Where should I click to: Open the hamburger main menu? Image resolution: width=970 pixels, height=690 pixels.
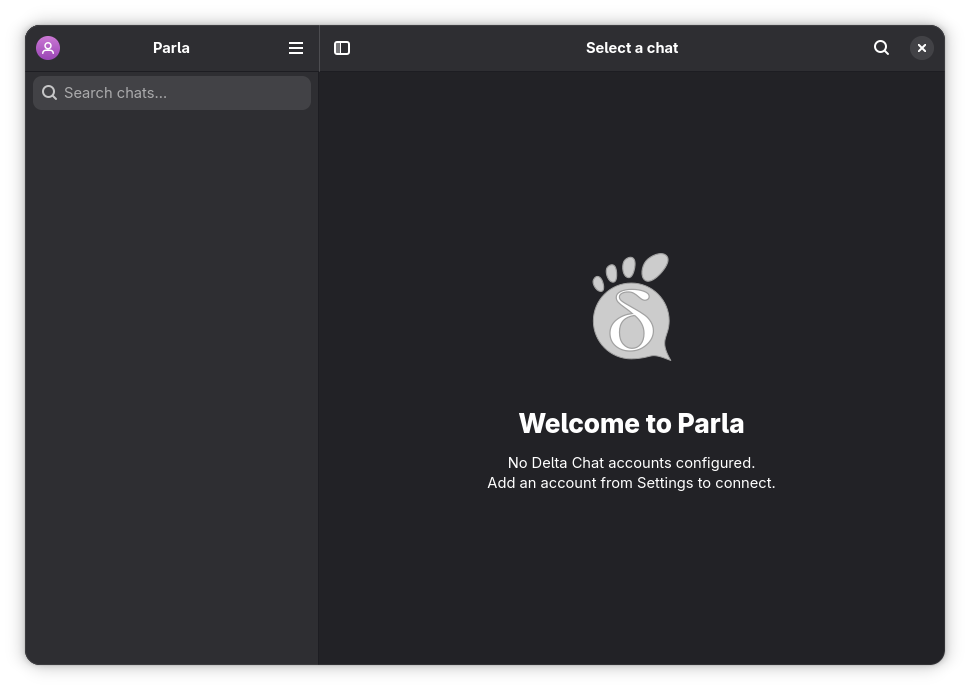[296, 48]
